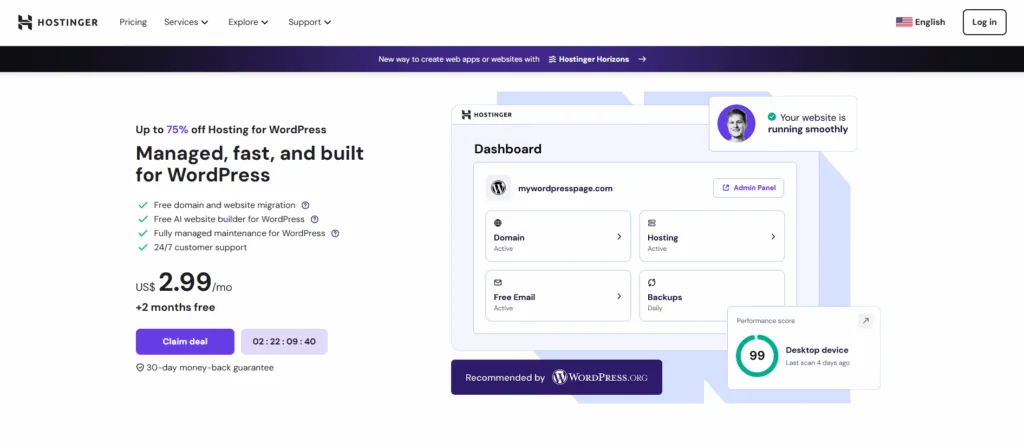Image resolution: width=1024 pixels, height=443 pixels.
Task: Click the user avatar photo
Action: [x=736, y=123]
